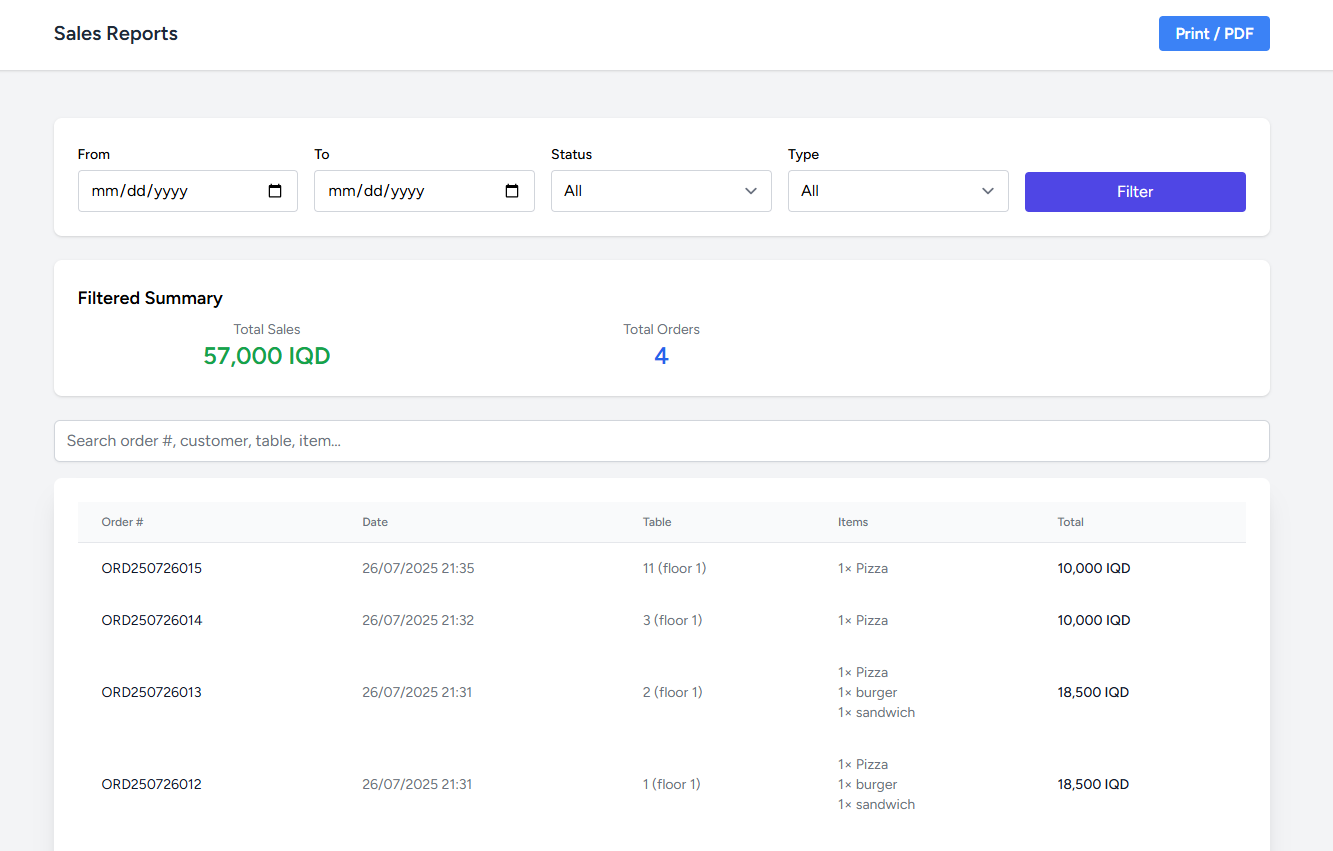Image resolution: width=1333 pixels, height=851 pixels.
Task: Click order ORD250726012
Action: point(151,784)
